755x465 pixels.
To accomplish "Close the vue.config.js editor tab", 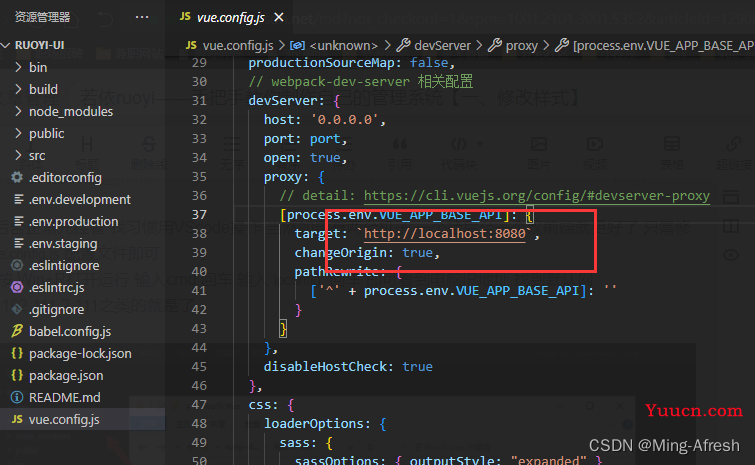I will click(279, 17).
